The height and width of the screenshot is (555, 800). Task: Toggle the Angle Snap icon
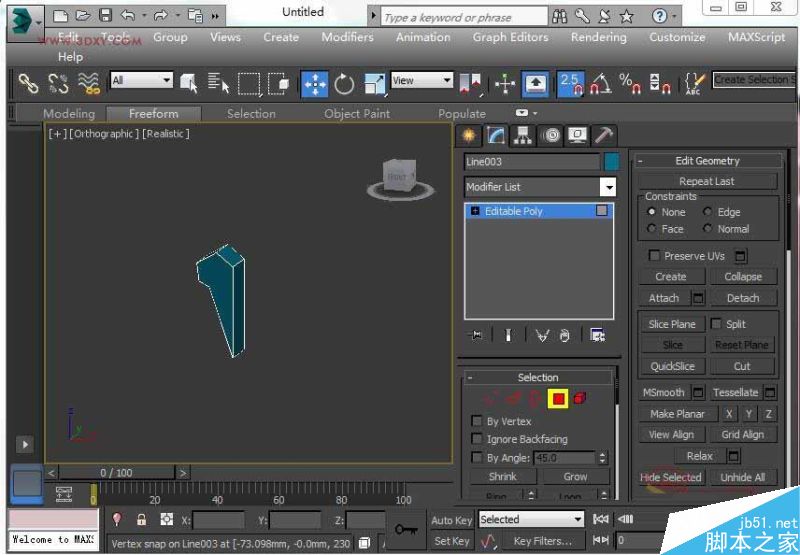601,84
